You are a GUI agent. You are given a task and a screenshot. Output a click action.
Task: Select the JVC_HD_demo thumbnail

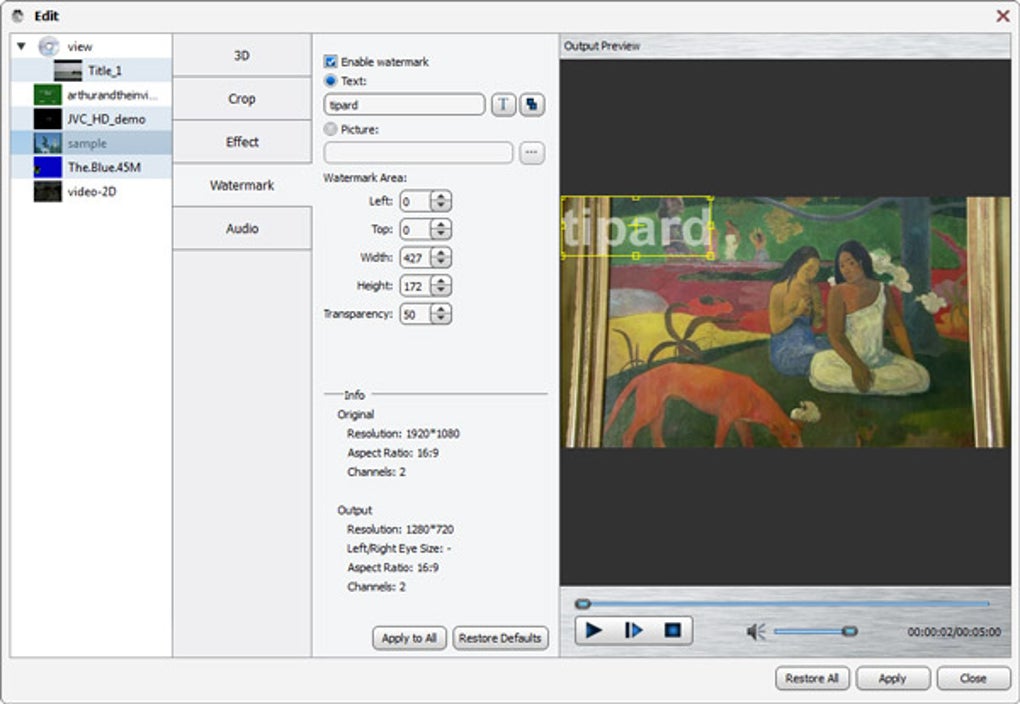(47, 119)
